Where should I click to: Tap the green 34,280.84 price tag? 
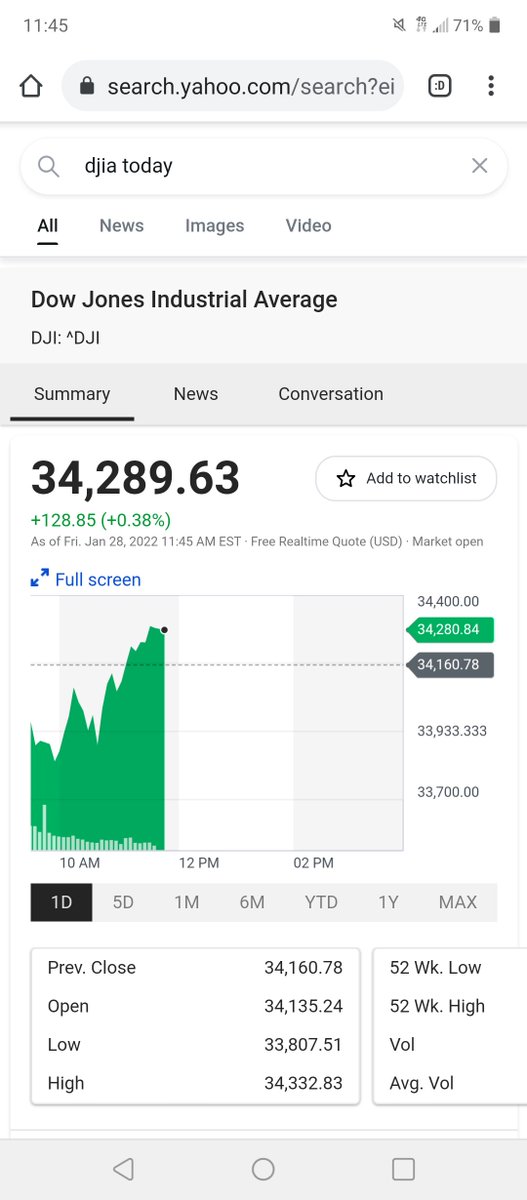click(450, 630)
